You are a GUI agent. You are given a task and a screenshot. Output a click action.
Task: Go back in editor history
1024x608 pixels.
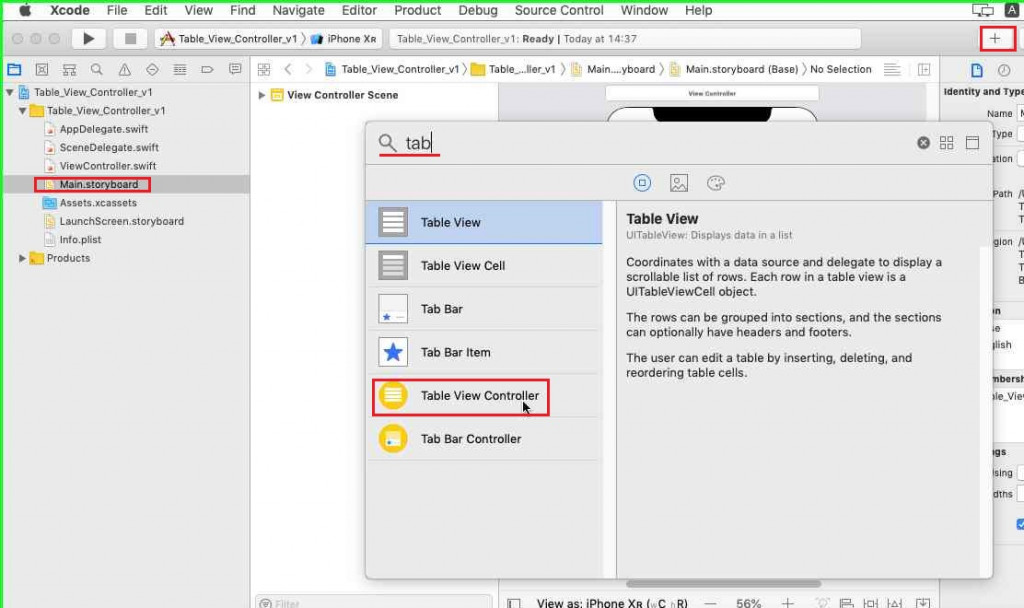pos(288,69)
